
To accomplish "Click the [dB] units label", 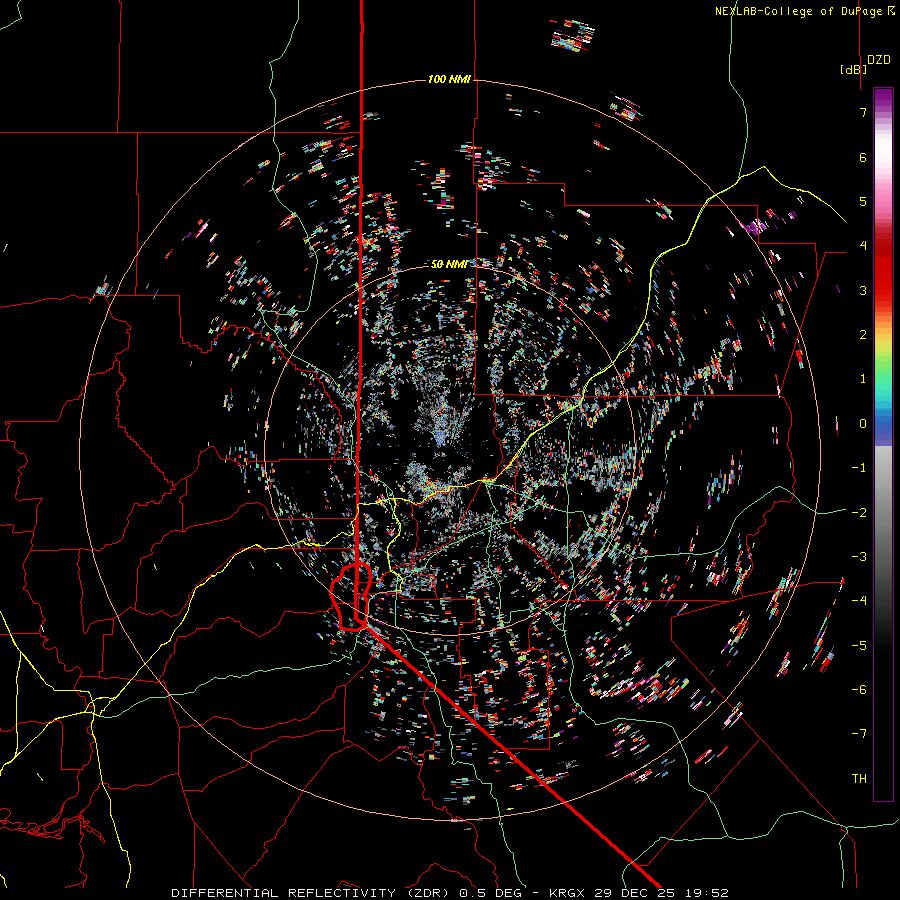I will (854, 69).
